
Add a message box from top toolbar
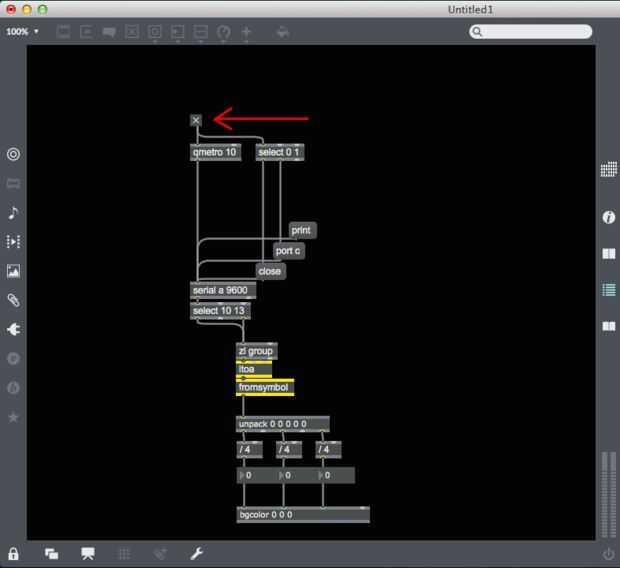tap(86, 32)
